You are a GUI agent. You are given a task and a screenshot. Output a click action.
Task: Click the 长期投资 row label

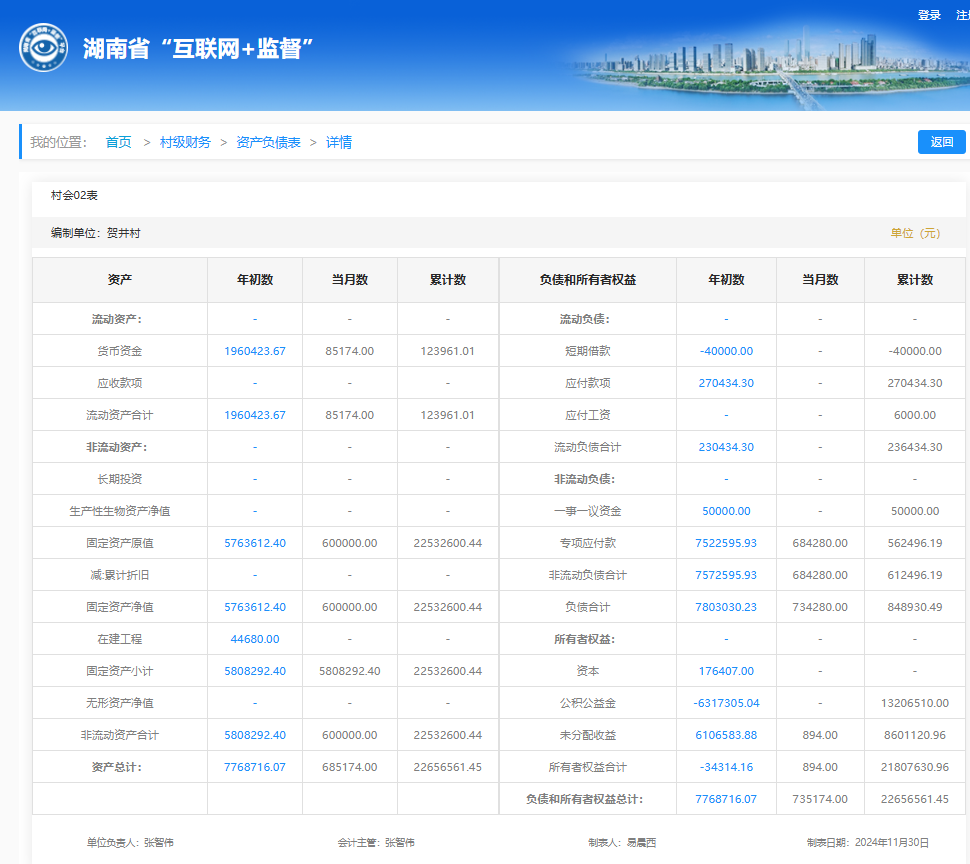(120, 479)
